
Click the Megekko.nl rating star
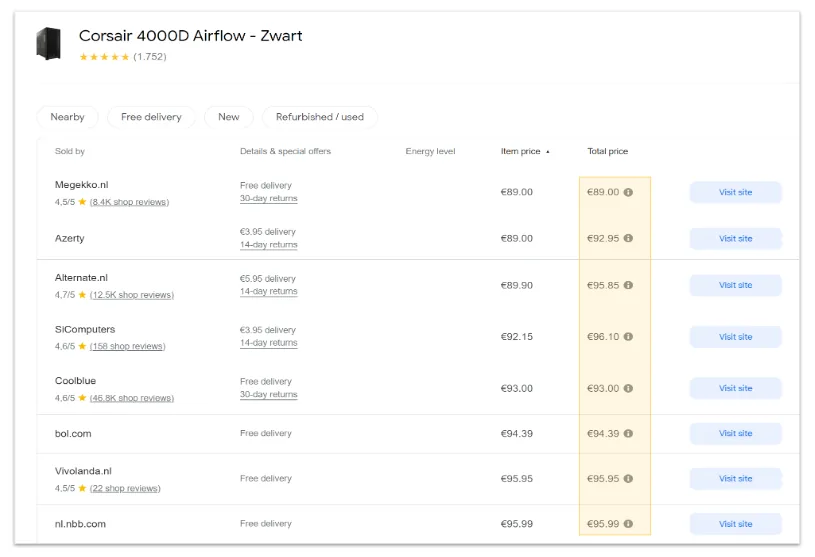pyautogui.click(x=82, y=202)
